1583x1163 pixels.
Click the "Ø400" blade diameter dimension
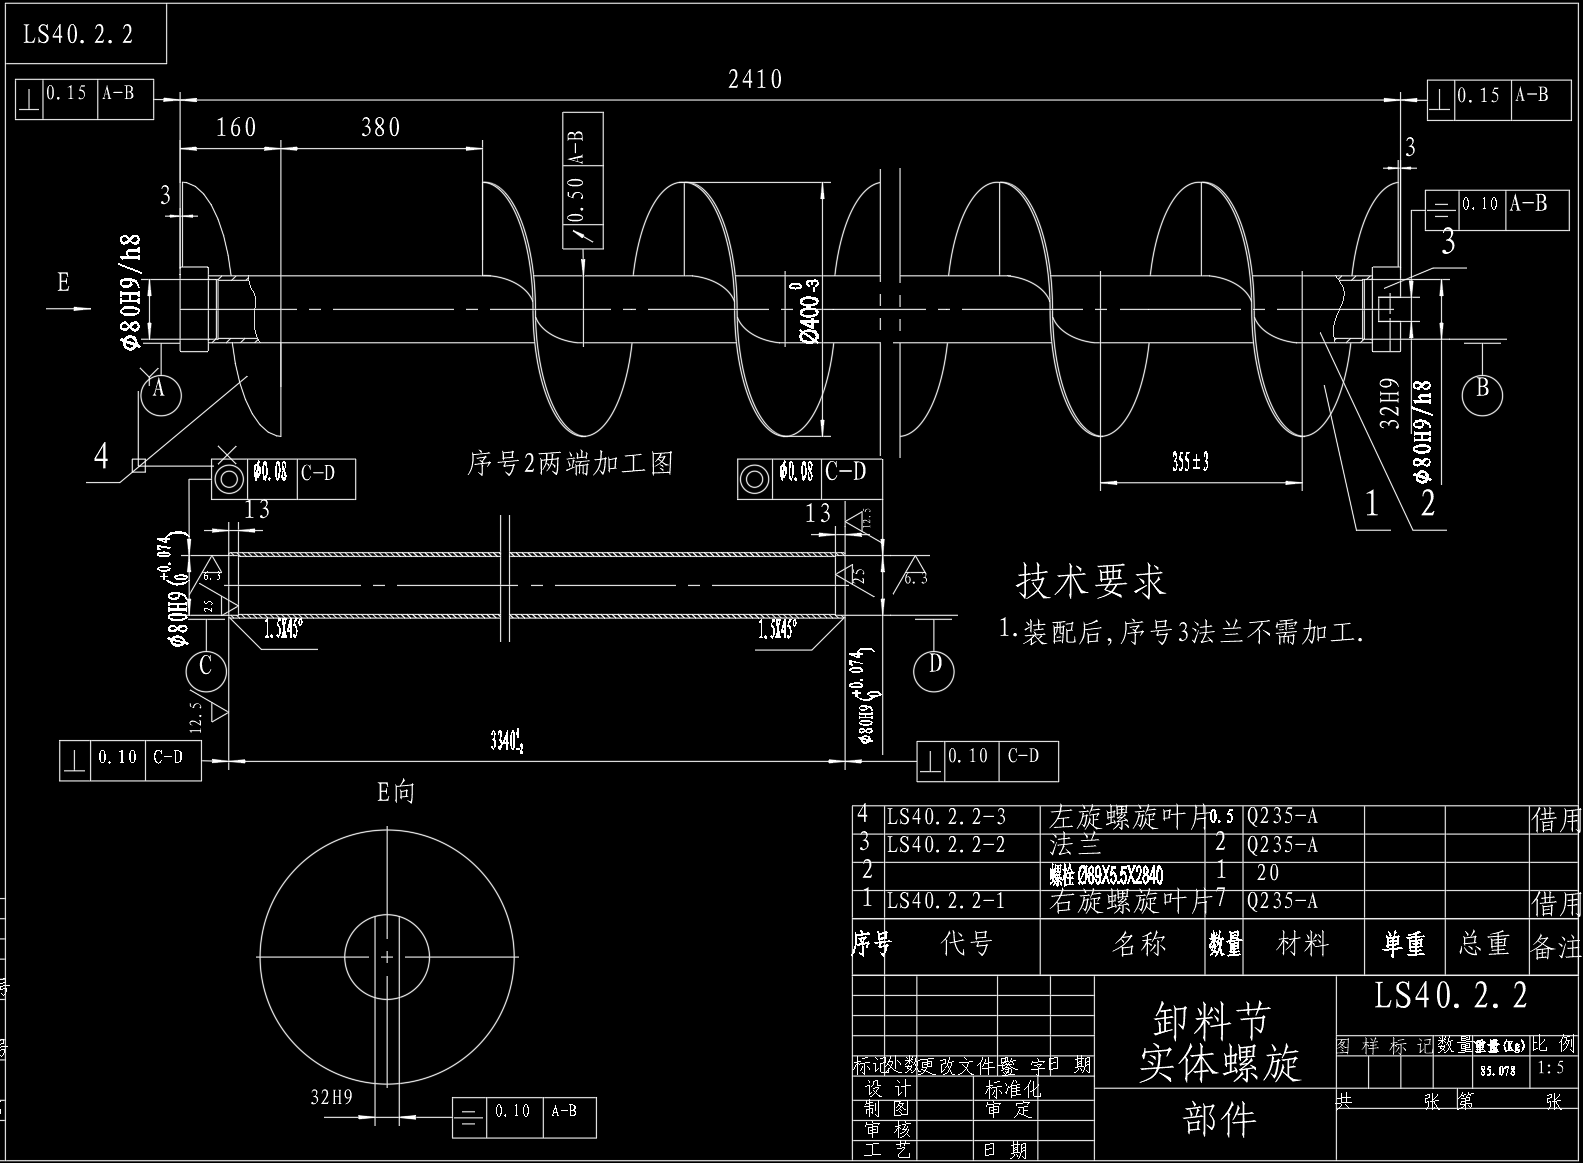(x=810, y=311)
